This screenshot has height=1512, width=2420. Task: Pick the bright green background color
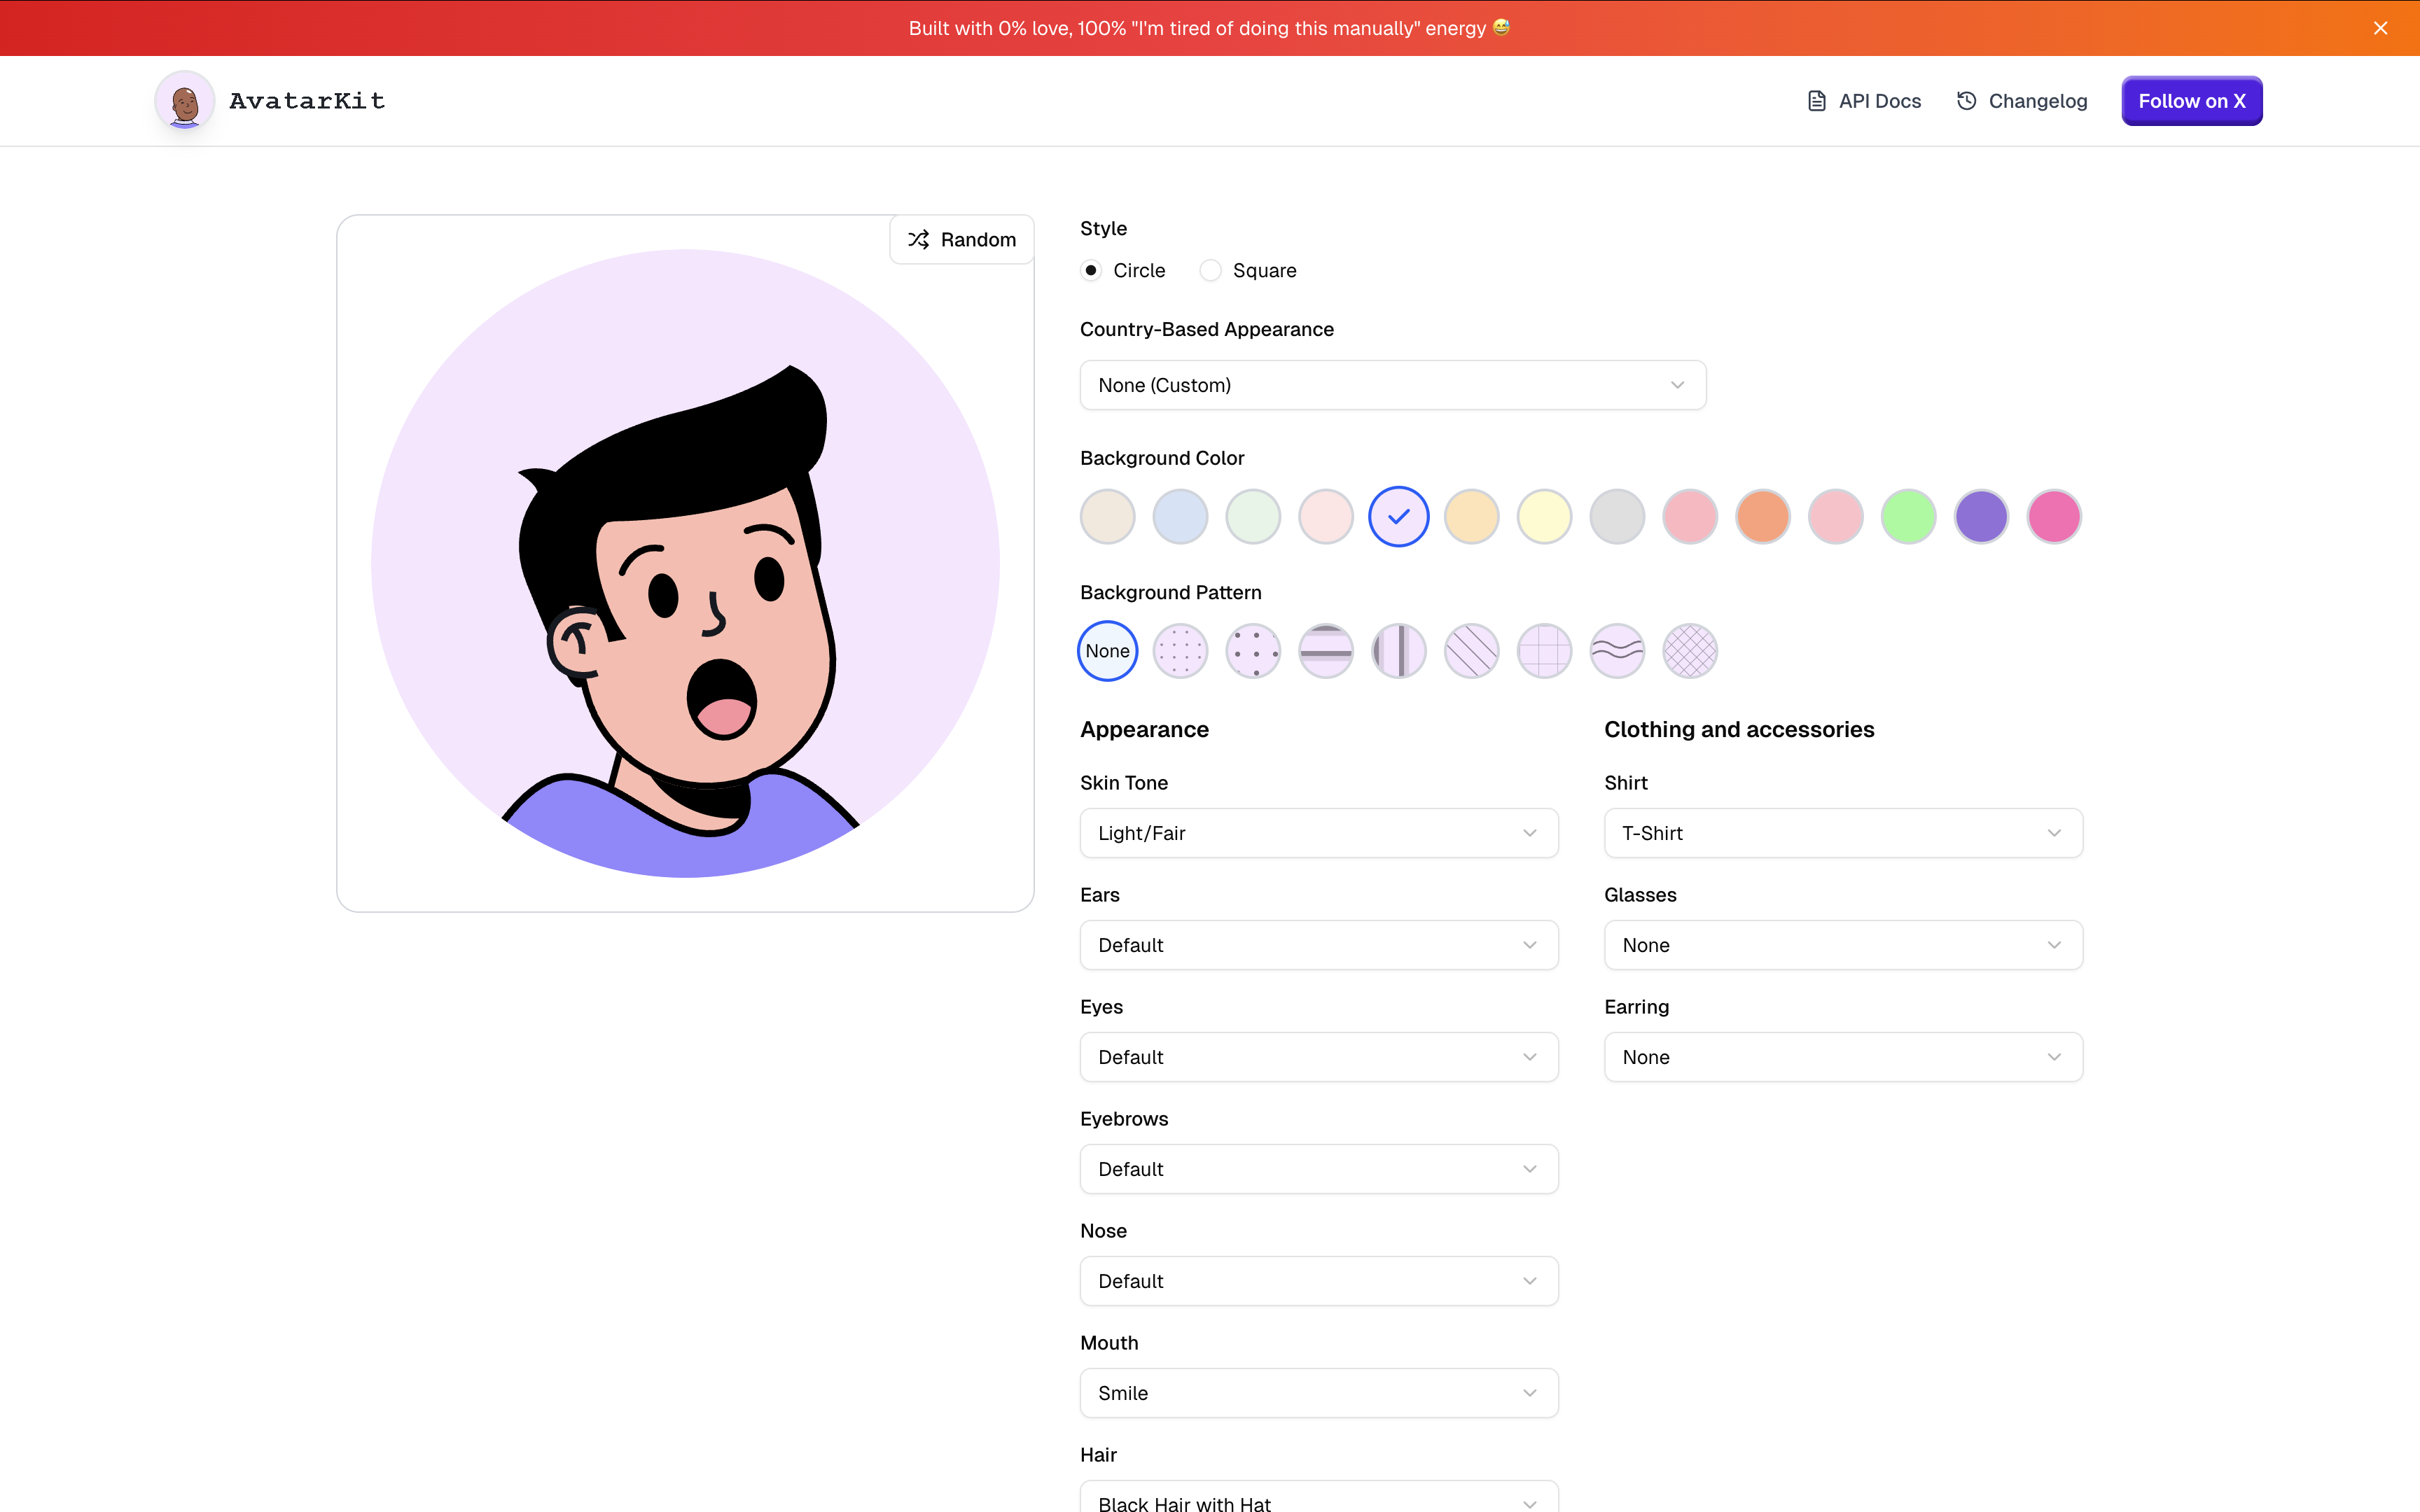click(1908, 517)
